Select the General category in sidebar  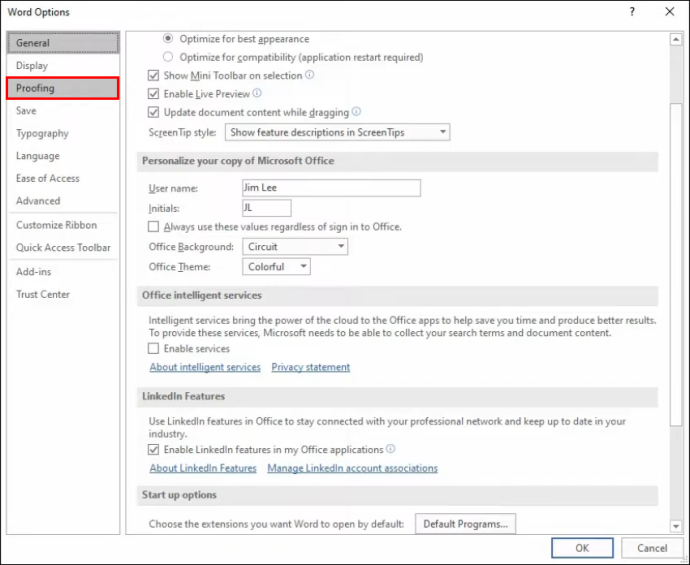point(63,43)
